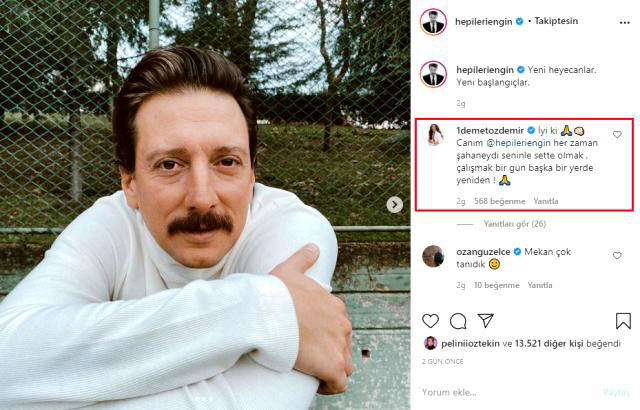Open ozanguzelce's commenter avatar
The image size is (640, 410).
click(x=434, y=255)
